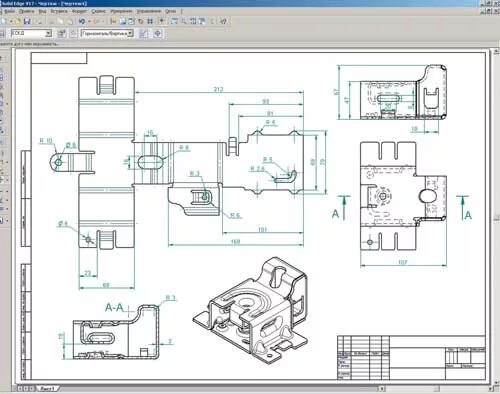Select the 187 dimension value
The height and width of the screenshot is (394, 500).
pos(403,262)
